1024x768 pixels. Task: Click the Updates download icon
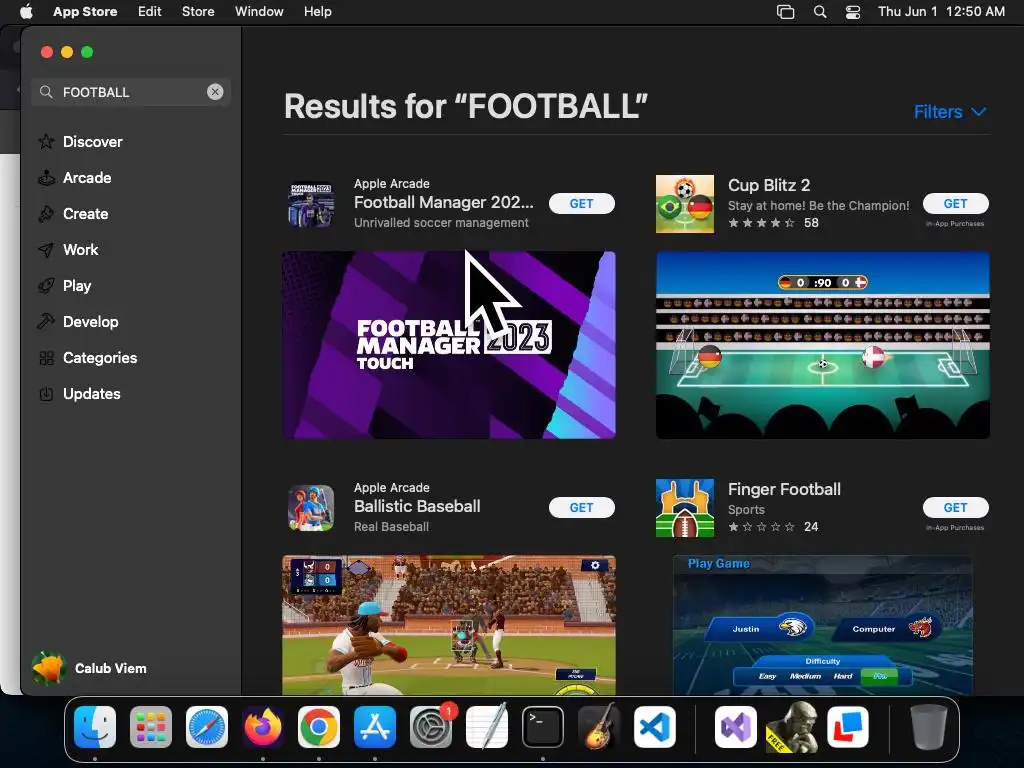tap(46, 394)
